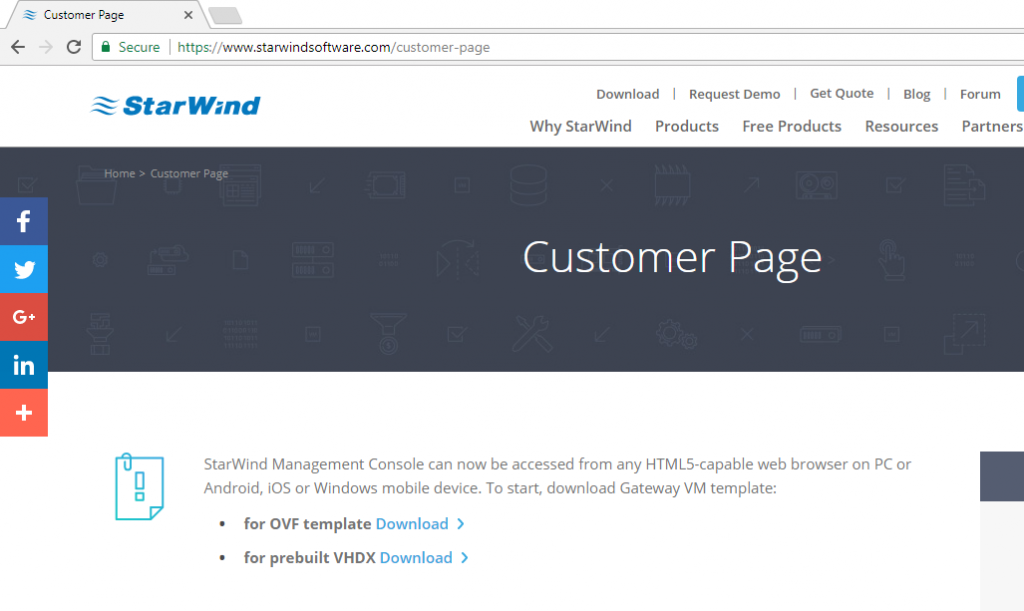Open the Forum link
The width and height of the screenshot is (1024, 611).
980,94
